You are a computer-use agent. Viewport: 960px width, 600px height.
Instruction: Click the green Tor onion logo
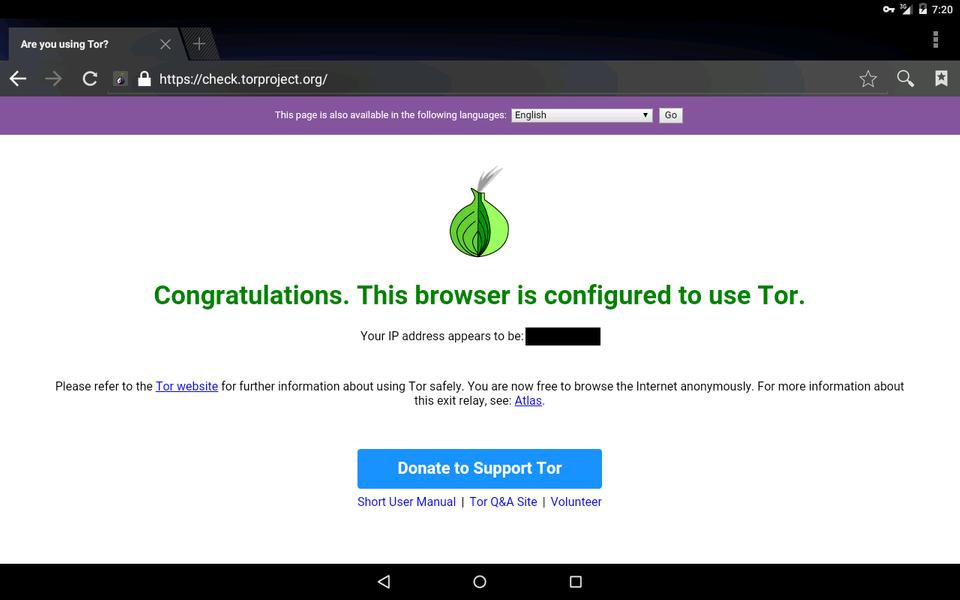tap(479, 212)
